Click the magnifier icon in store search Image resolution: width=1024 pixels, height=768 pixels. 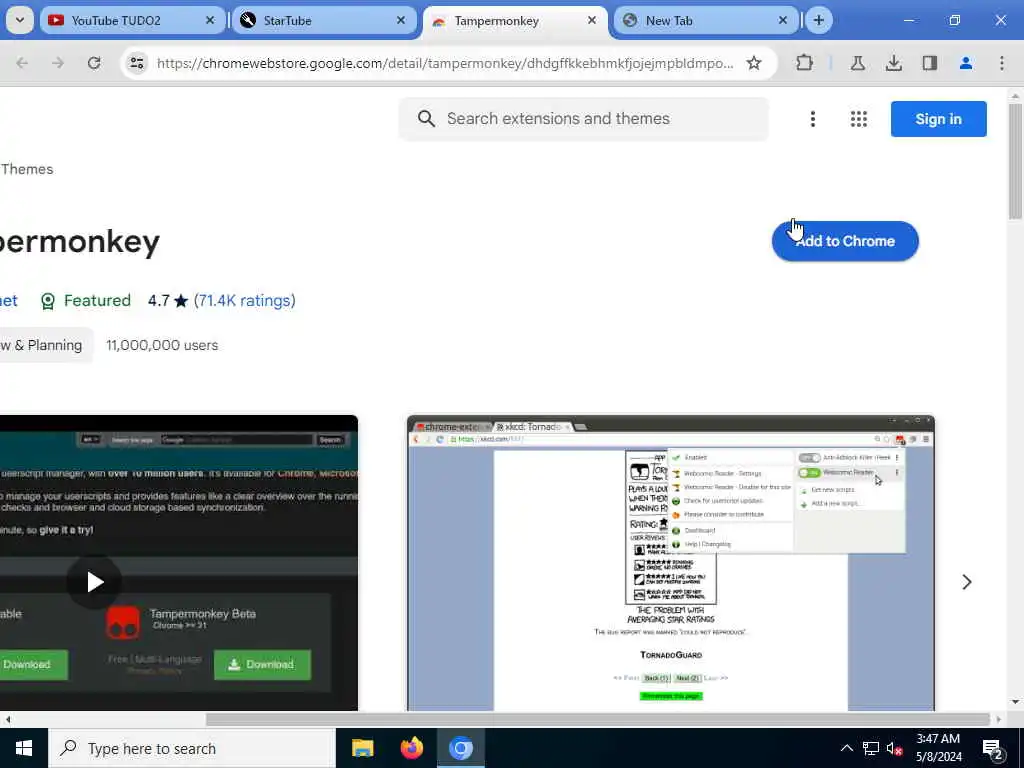tap(426, 118)
